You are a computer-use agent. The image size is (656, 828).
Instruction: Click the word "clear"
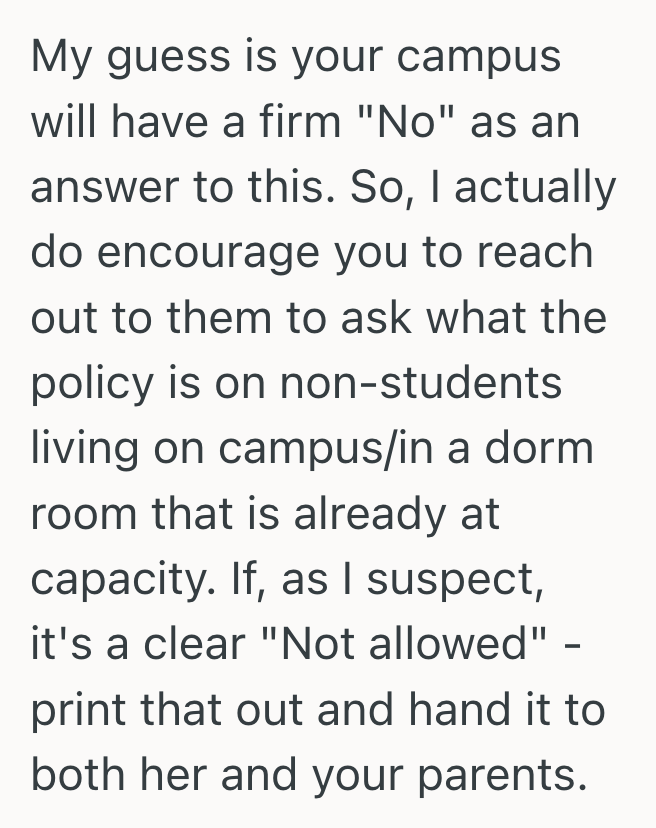click(x=192, y=643)
